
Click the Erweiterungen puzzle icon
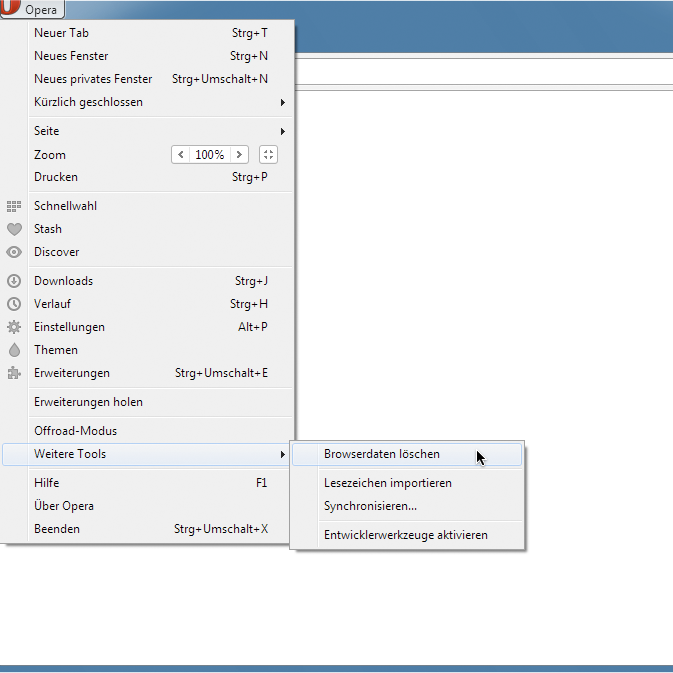[14, 373]
